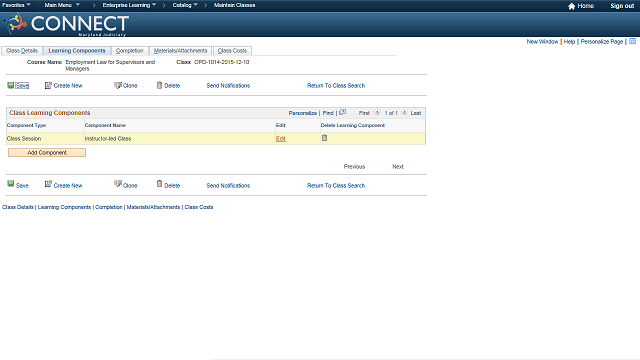Click the bottom Return To Class Search link
This screenshot has width=640, height=360.
(x=336, y=185)
